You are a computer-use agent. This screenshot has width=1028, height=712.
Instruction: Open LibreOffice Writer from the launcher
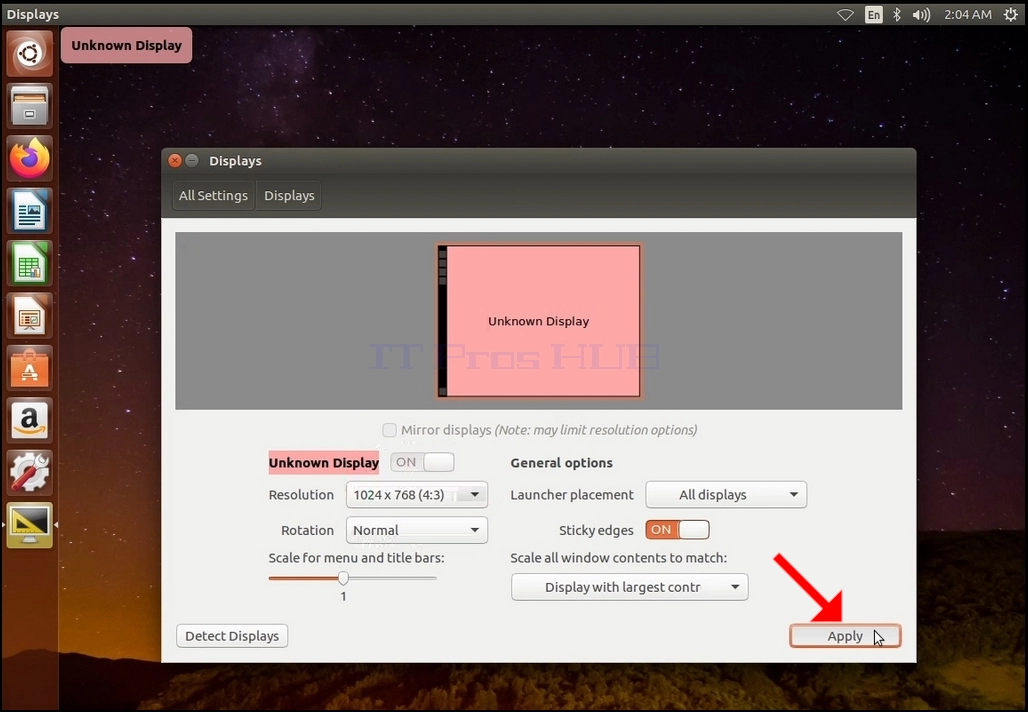(30, 211)
